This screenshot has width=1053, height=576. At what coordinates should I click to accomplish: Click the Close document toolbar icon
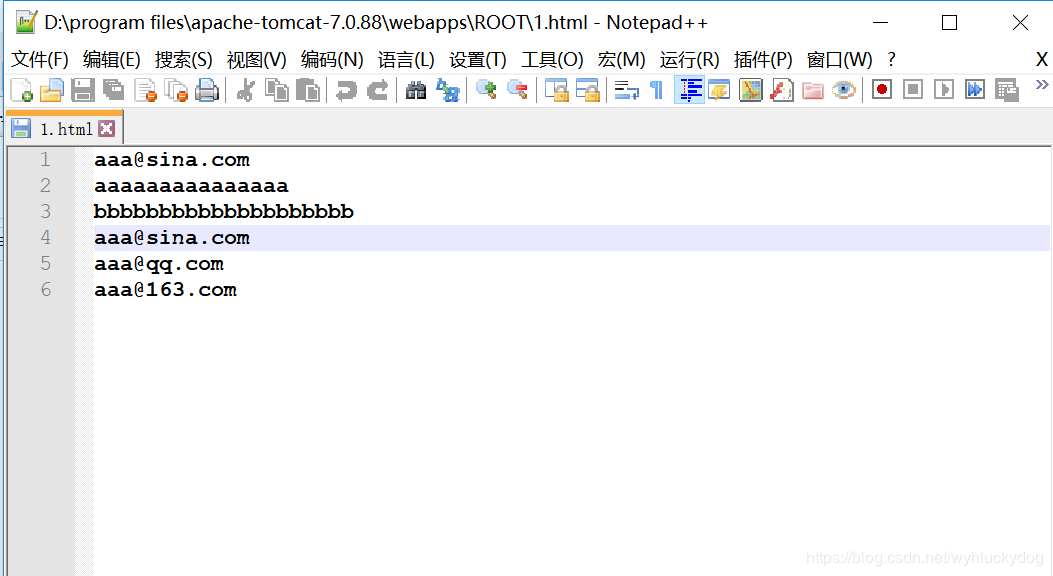(x=145, y=89)
